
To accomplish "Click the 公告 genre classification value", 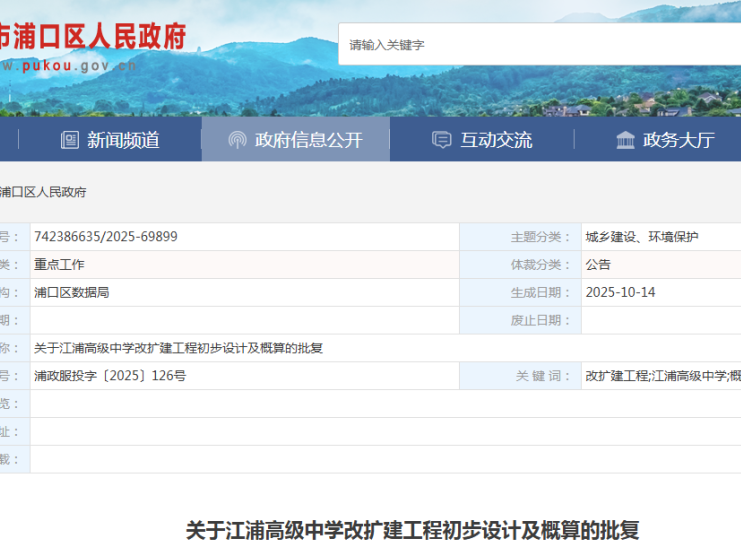I will pos(598,265).
